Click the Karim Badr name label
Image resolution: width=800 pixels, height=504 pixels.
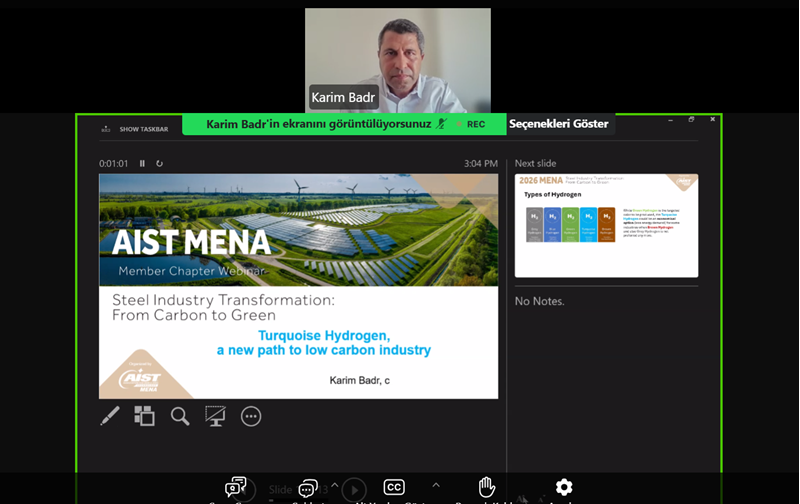[343, 97]
